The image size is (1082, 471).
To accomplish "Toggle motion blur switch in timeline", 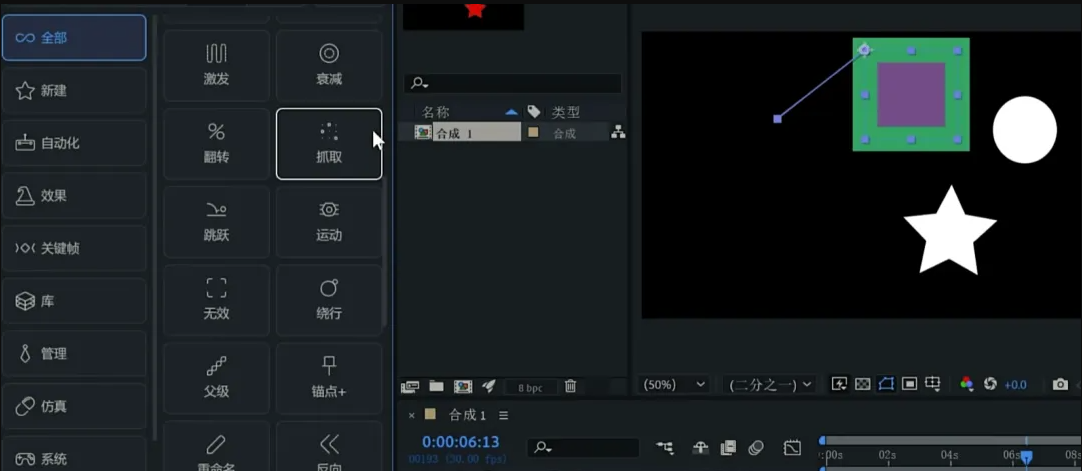I will [757, 448].
